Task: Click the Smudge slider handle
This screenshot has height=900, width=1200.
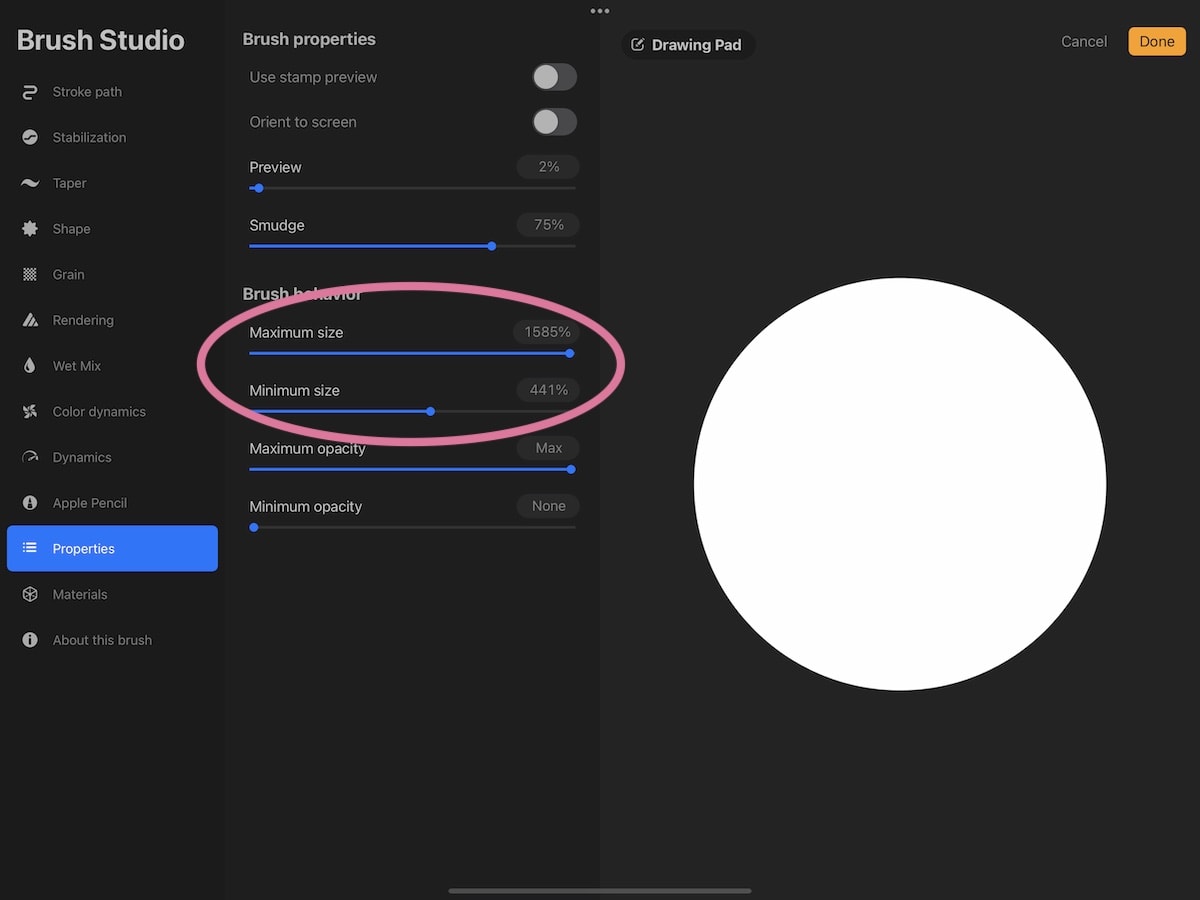Action: pos(491,246)
